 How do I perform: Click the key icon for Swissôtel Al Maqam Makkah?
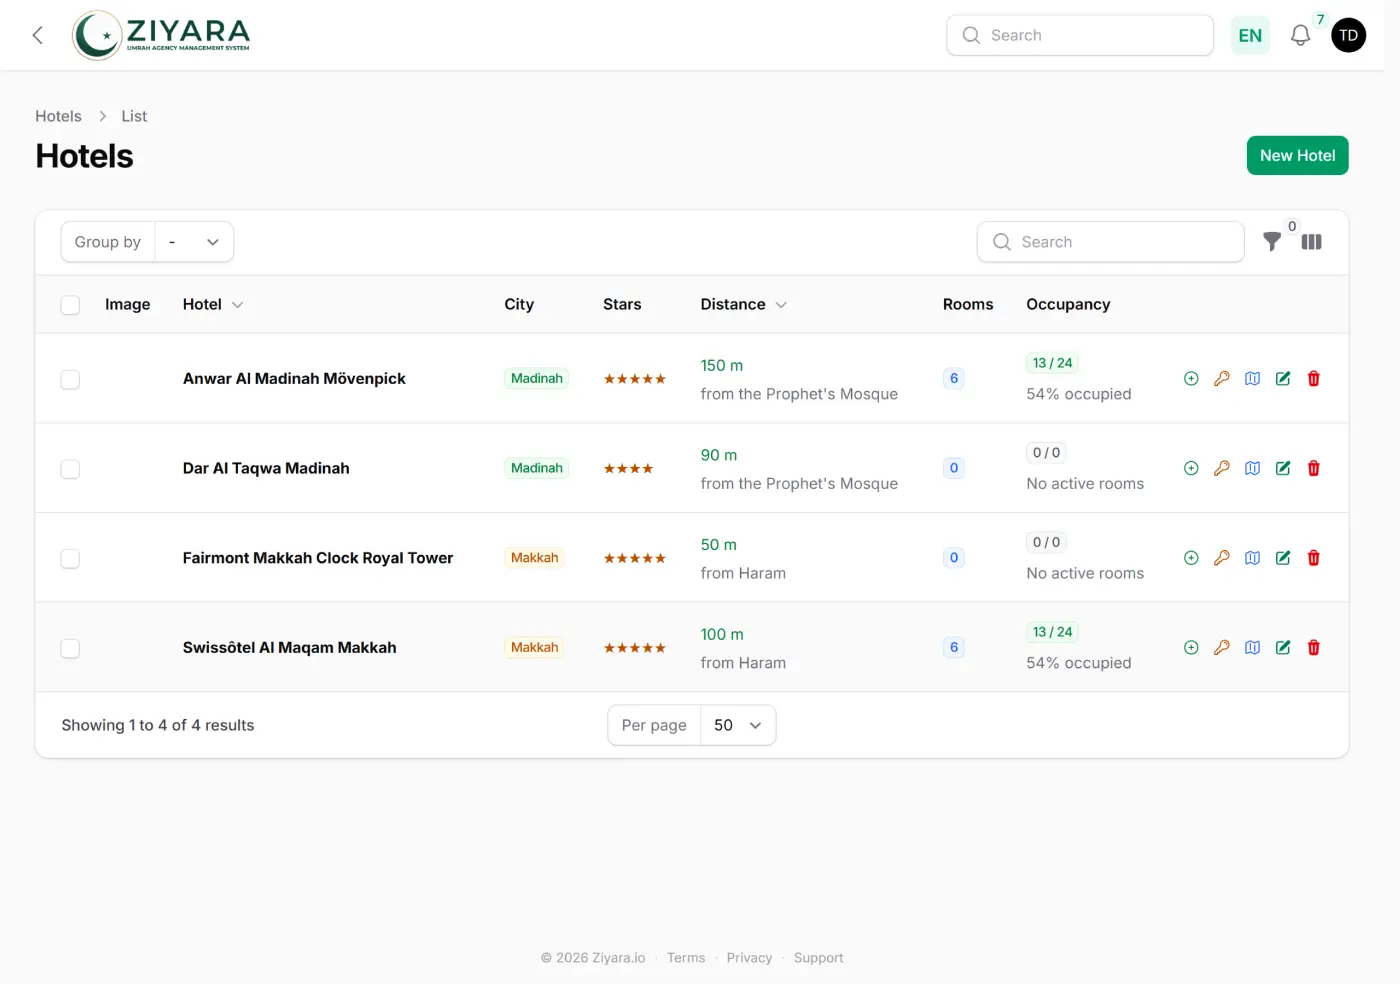click(x=1222, y=648)
